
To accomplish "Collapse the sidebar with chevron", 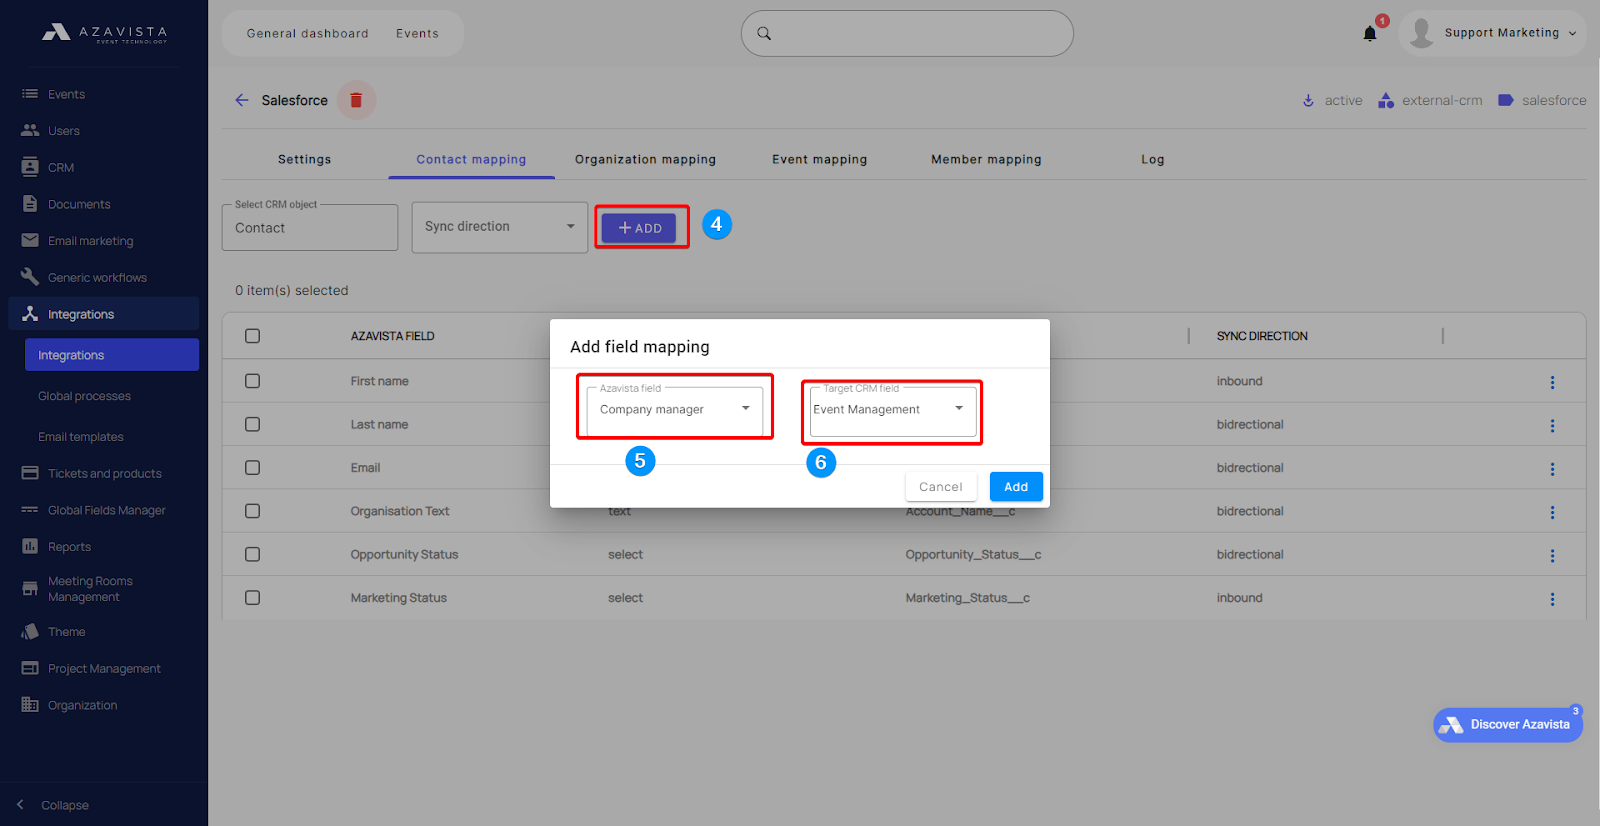I will click(20, 804).
